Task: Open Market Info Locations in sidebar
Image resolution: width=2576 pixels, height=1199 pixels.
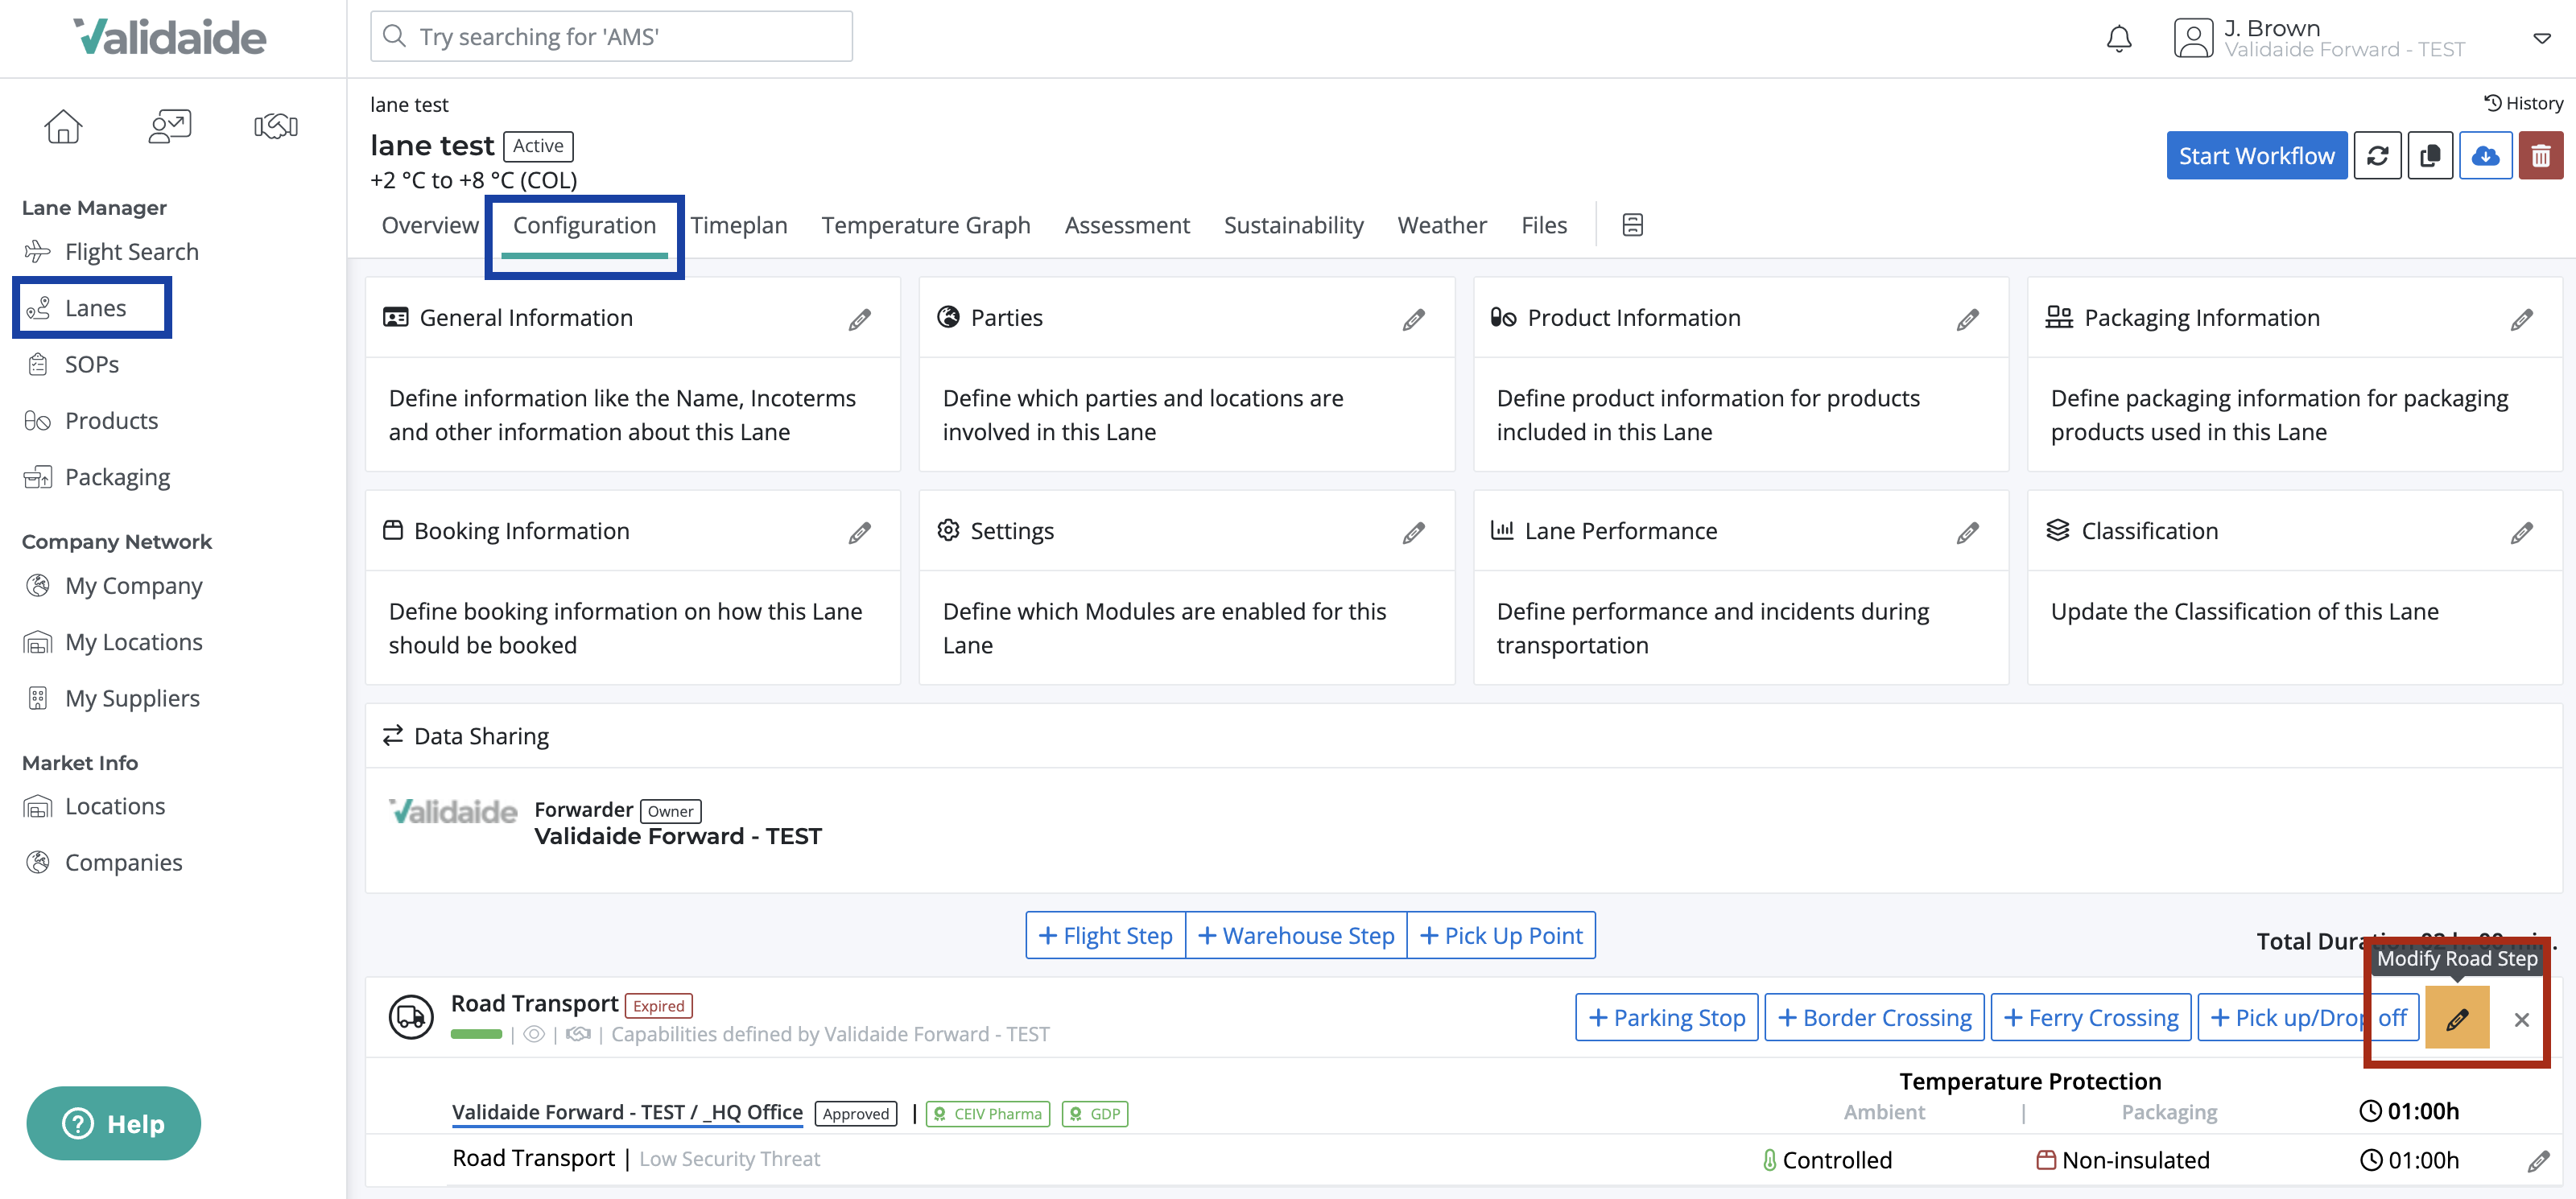Action: pyautogui.click(x=94, y=806)
